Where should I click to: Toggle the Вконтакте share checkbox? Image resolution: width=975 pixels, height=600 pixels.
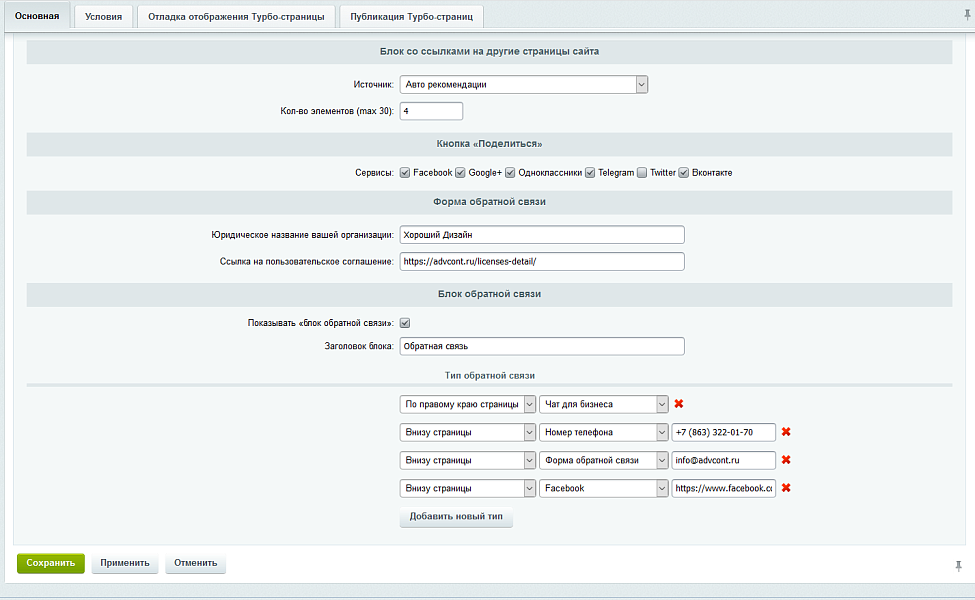(x=683, y=173)
